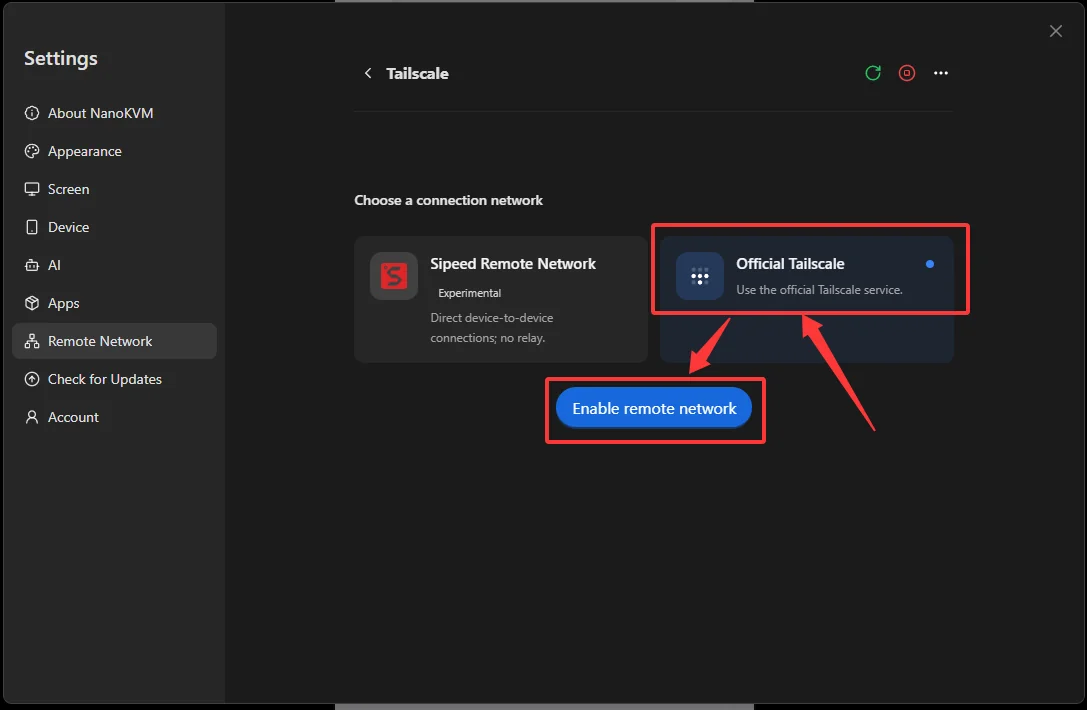The width and height of the screenshot is (1087, 710).
Task: Open Check for Updates page
Action: pos(114,379)
